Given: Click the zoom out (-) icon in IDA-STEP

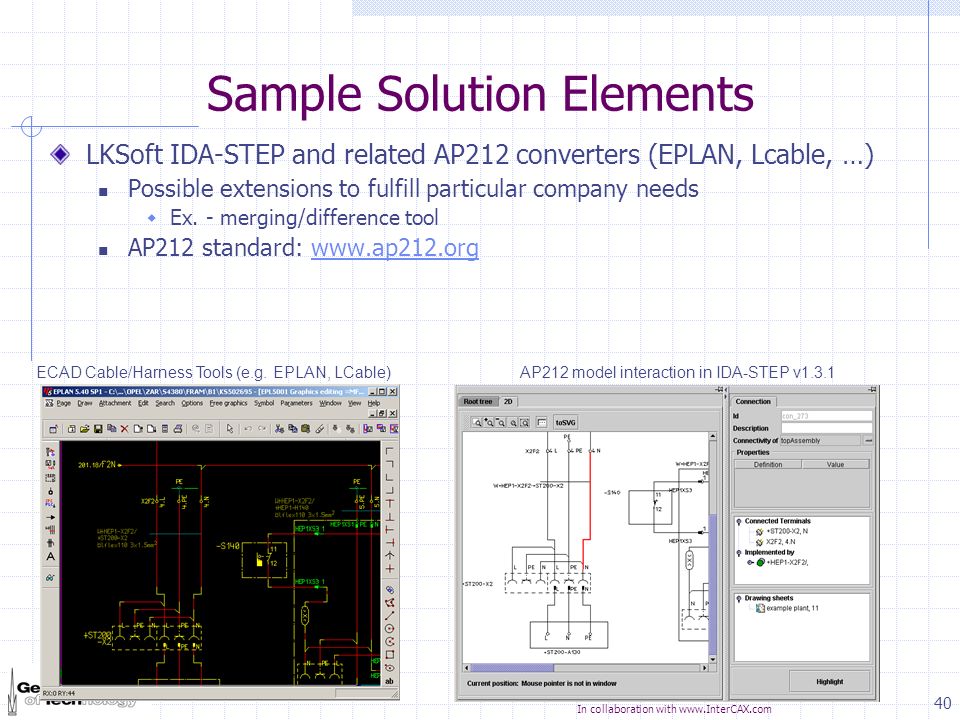Looking at the screenshot, I should (500, 422).
